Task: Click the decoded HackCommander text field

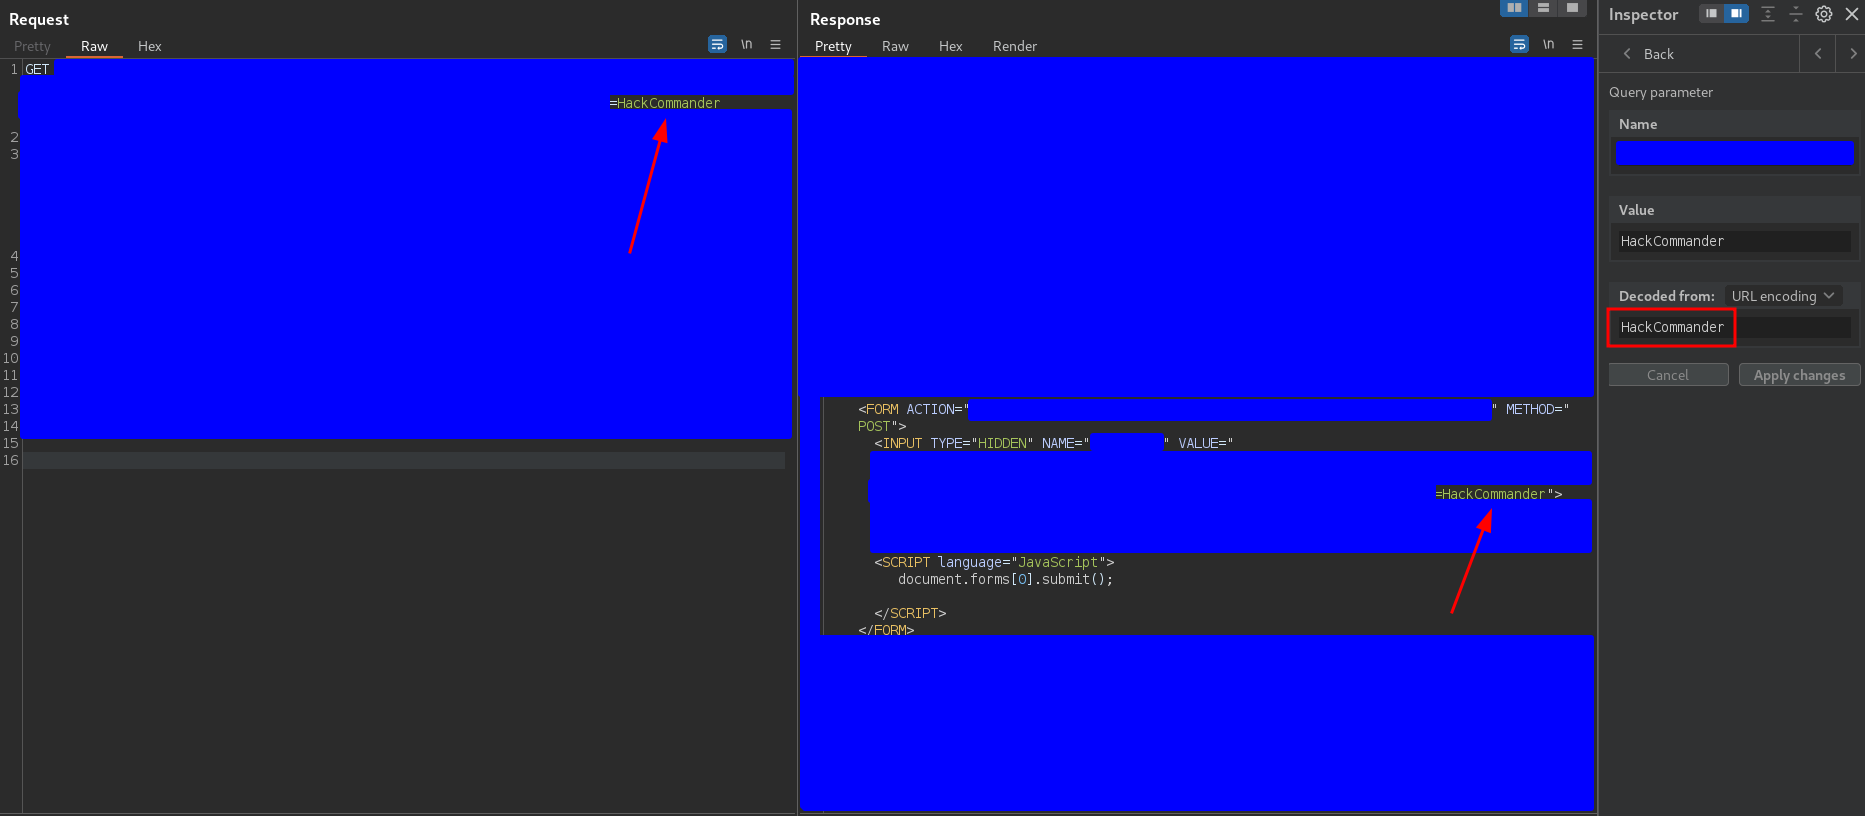Action: click(x=1734, y=327)
